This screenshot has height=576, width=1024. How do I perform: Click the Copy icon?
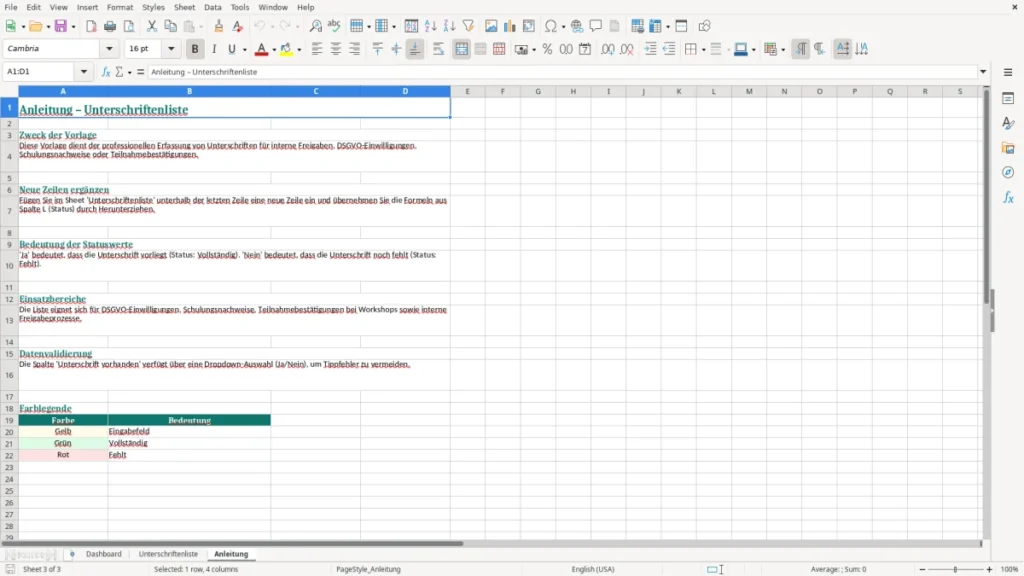pyautogui.click(x=170, y=26)
